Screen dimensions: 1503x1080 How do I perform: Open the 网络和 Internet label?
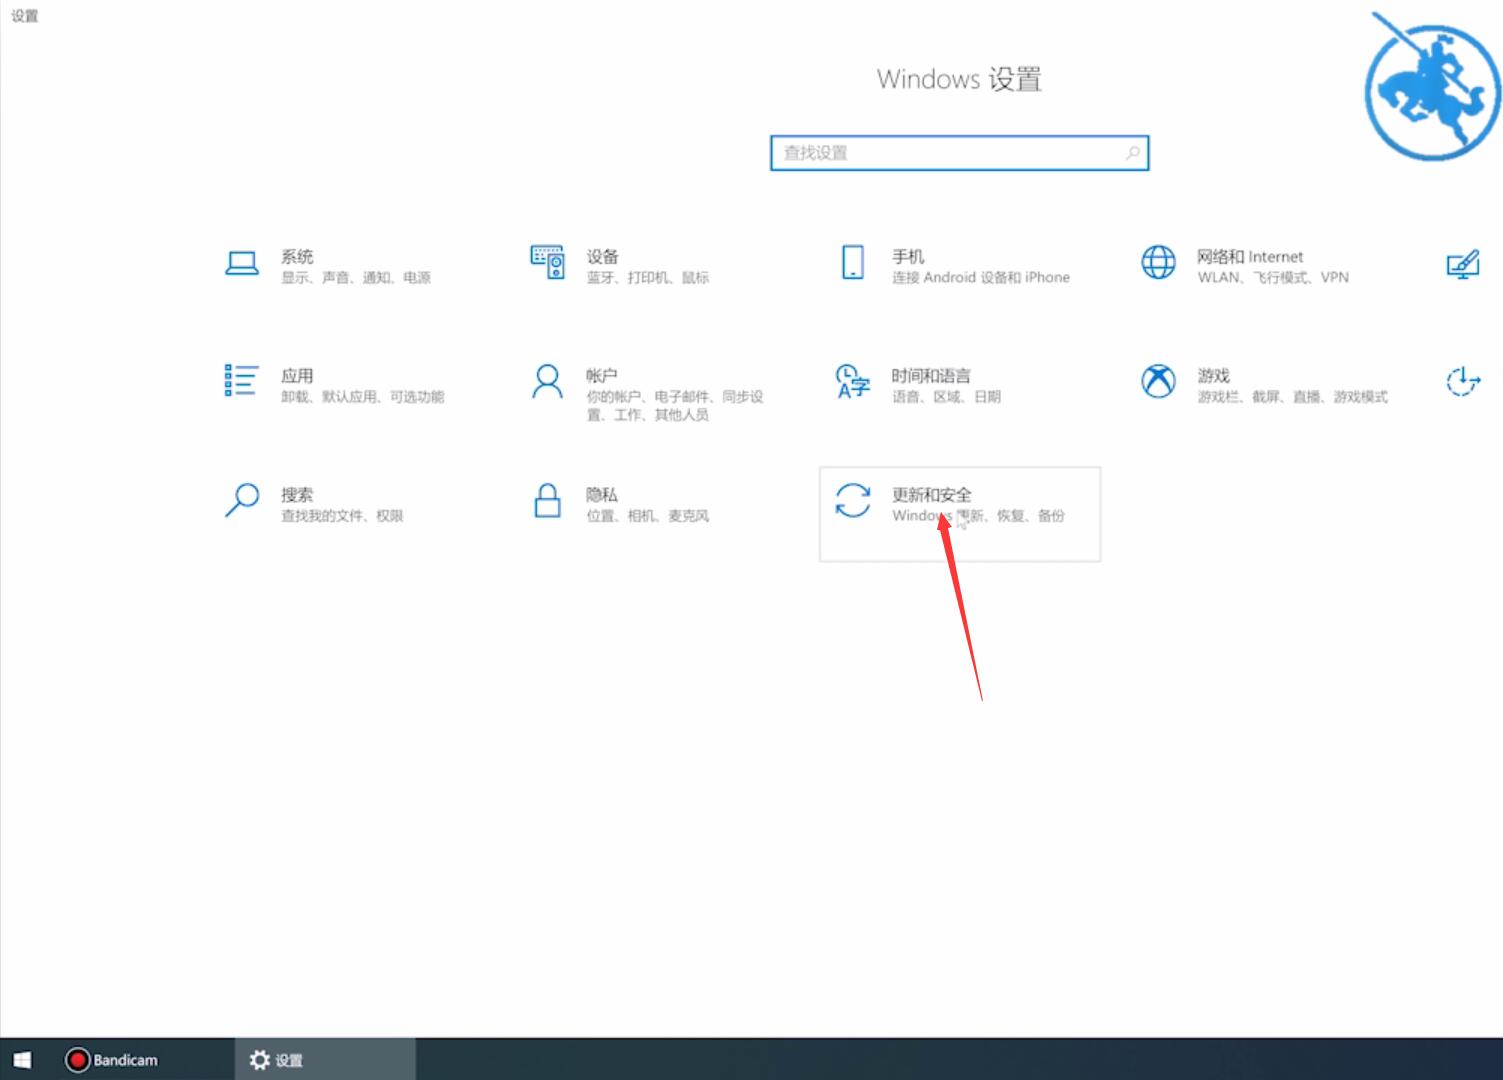(1250, 256)
